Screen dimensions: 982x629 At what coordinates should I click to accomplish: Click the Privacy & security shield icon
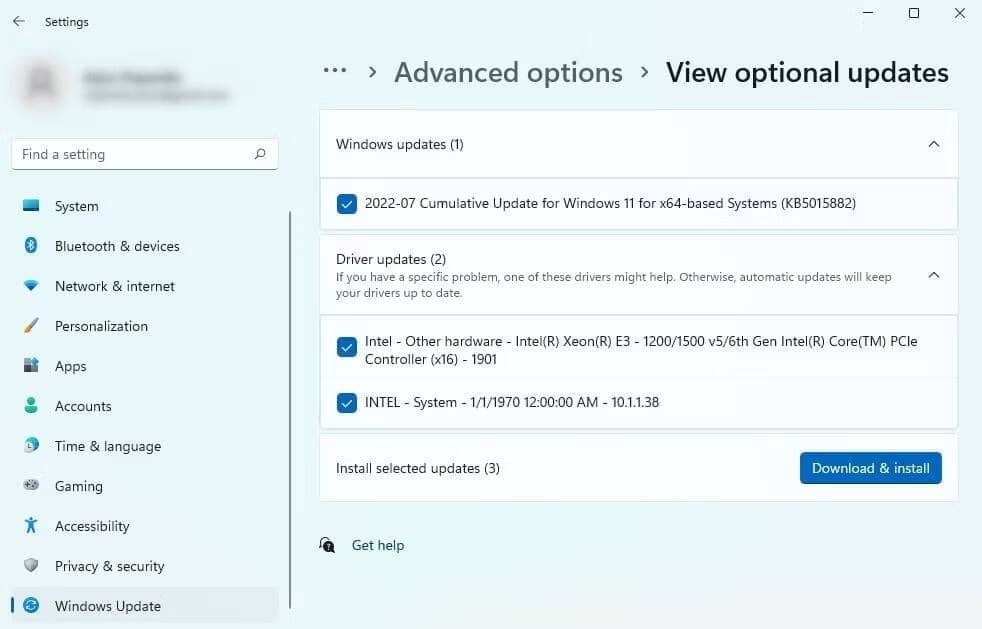point(31,566)
